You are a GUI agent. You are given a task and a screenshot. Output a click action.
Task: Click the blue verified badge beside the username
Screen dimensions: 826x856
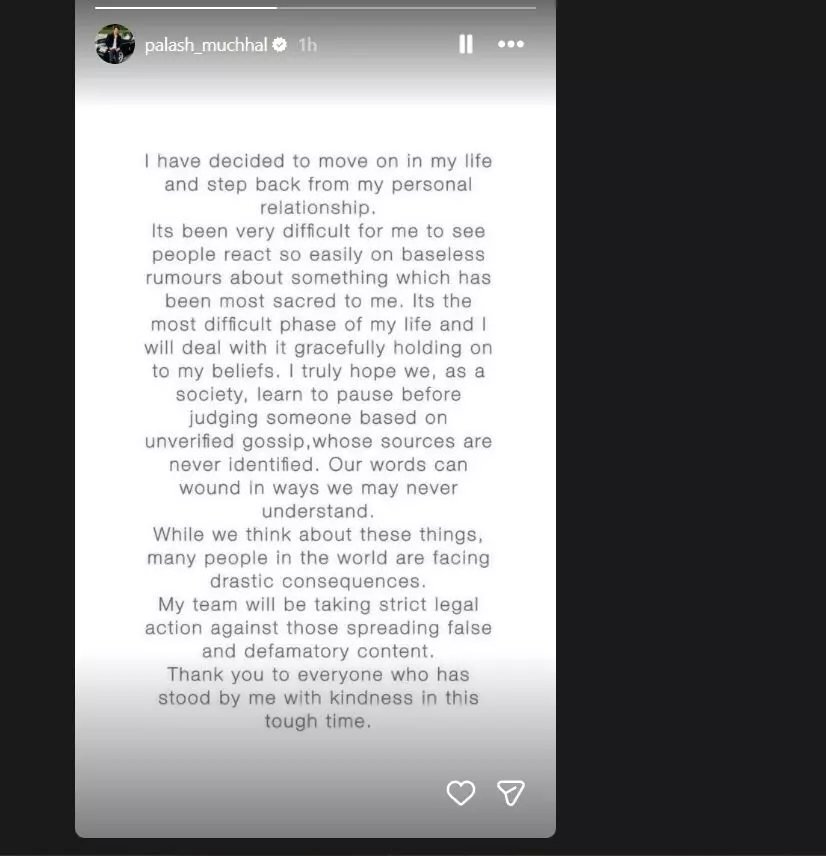(x=280, y=45)
